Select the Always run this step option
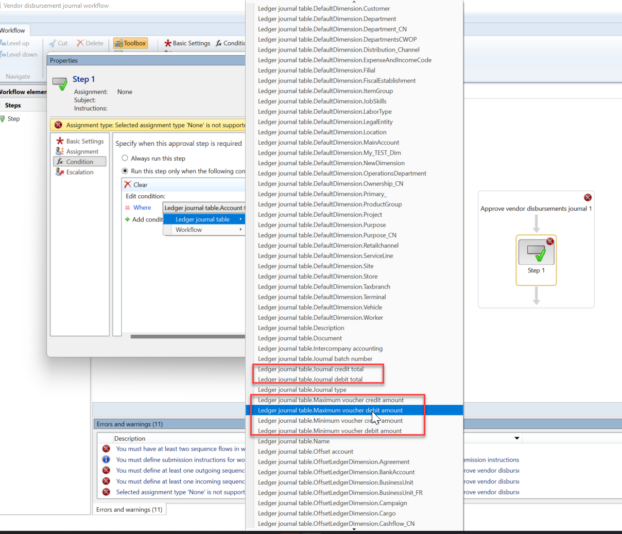 126,157
